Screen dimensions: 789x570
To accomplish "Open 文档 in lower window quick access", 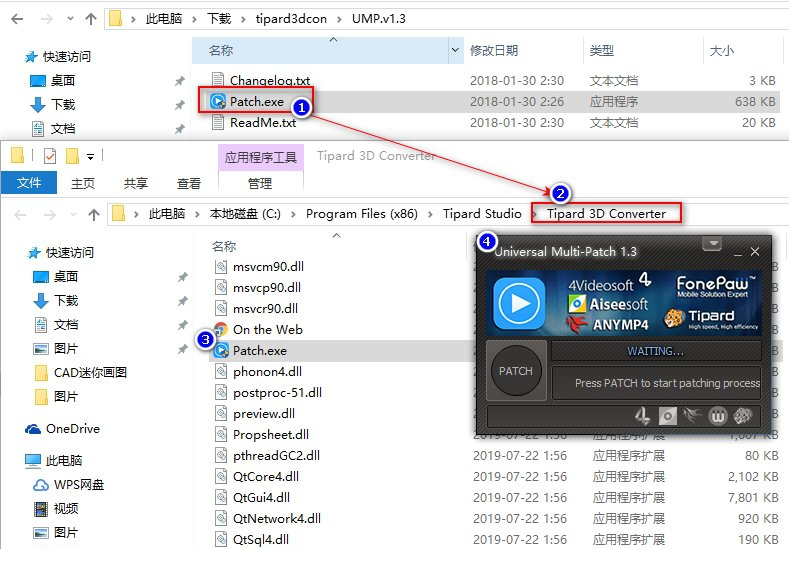I will coord(55,325).
